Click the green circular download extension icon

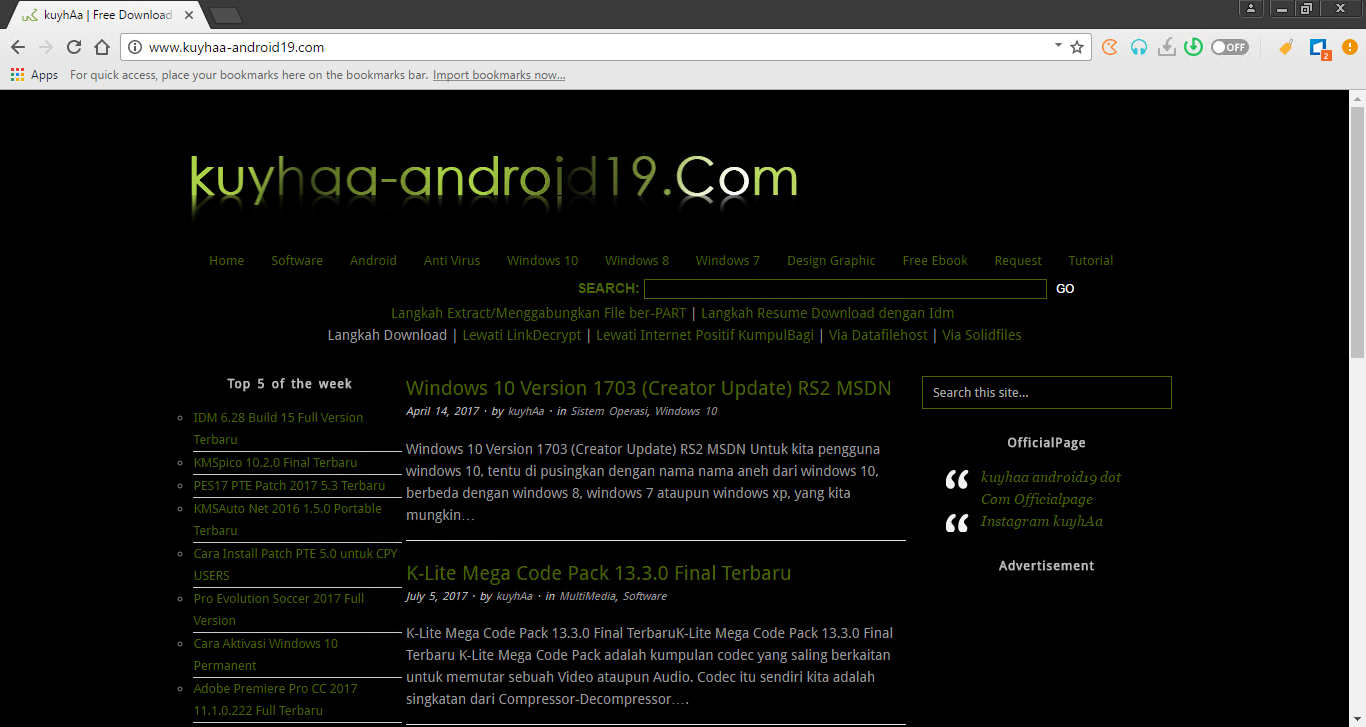1193,47
